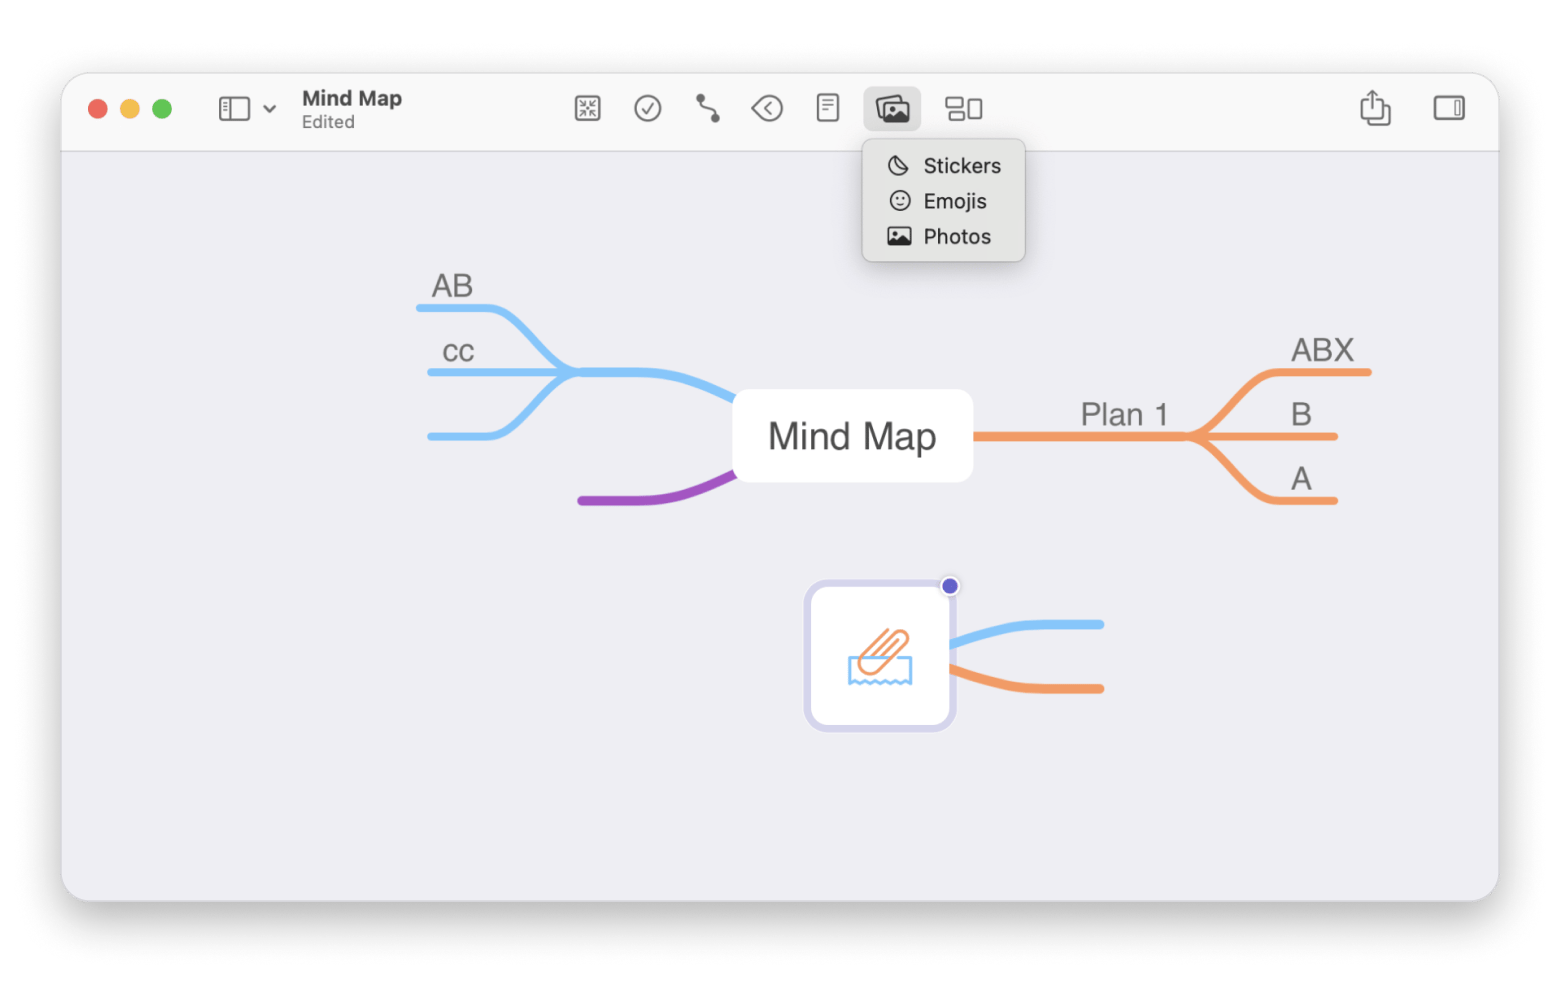The width and height of the screenshot is (1560, 982).
Task: Toggle the right inspector panel
Action: coord(1449,108)
